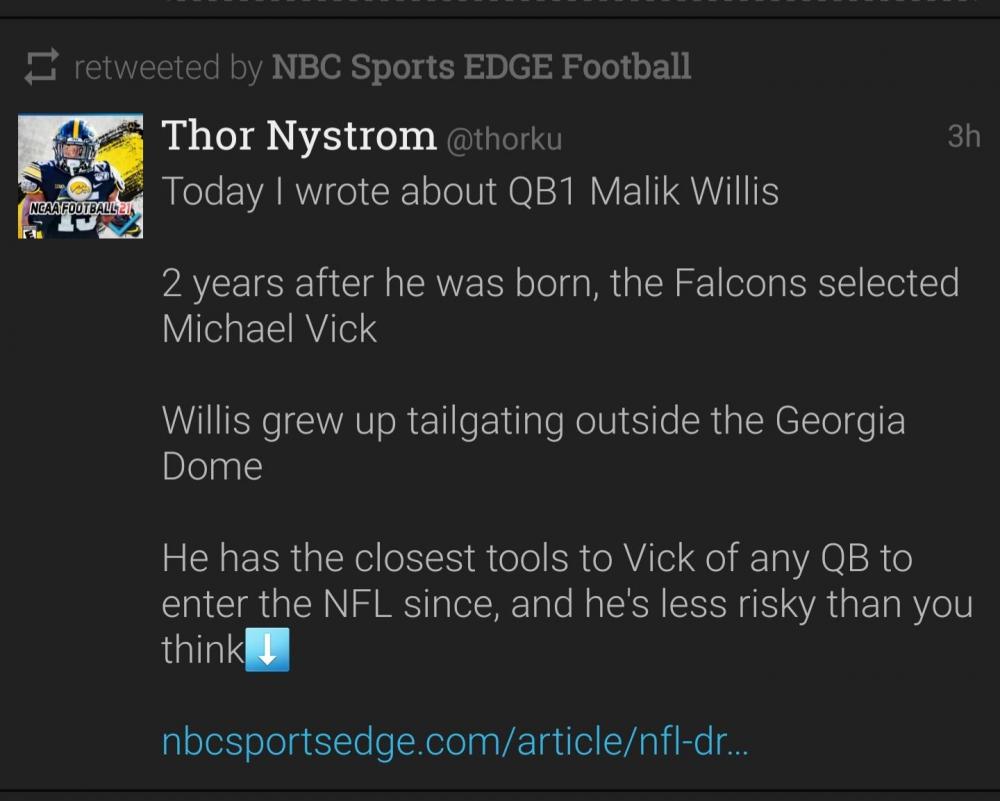Viewport: 1000px width, 801px height.
Task: Select the paragraph starting "2 years after"
Action: [x=560, y=305]
